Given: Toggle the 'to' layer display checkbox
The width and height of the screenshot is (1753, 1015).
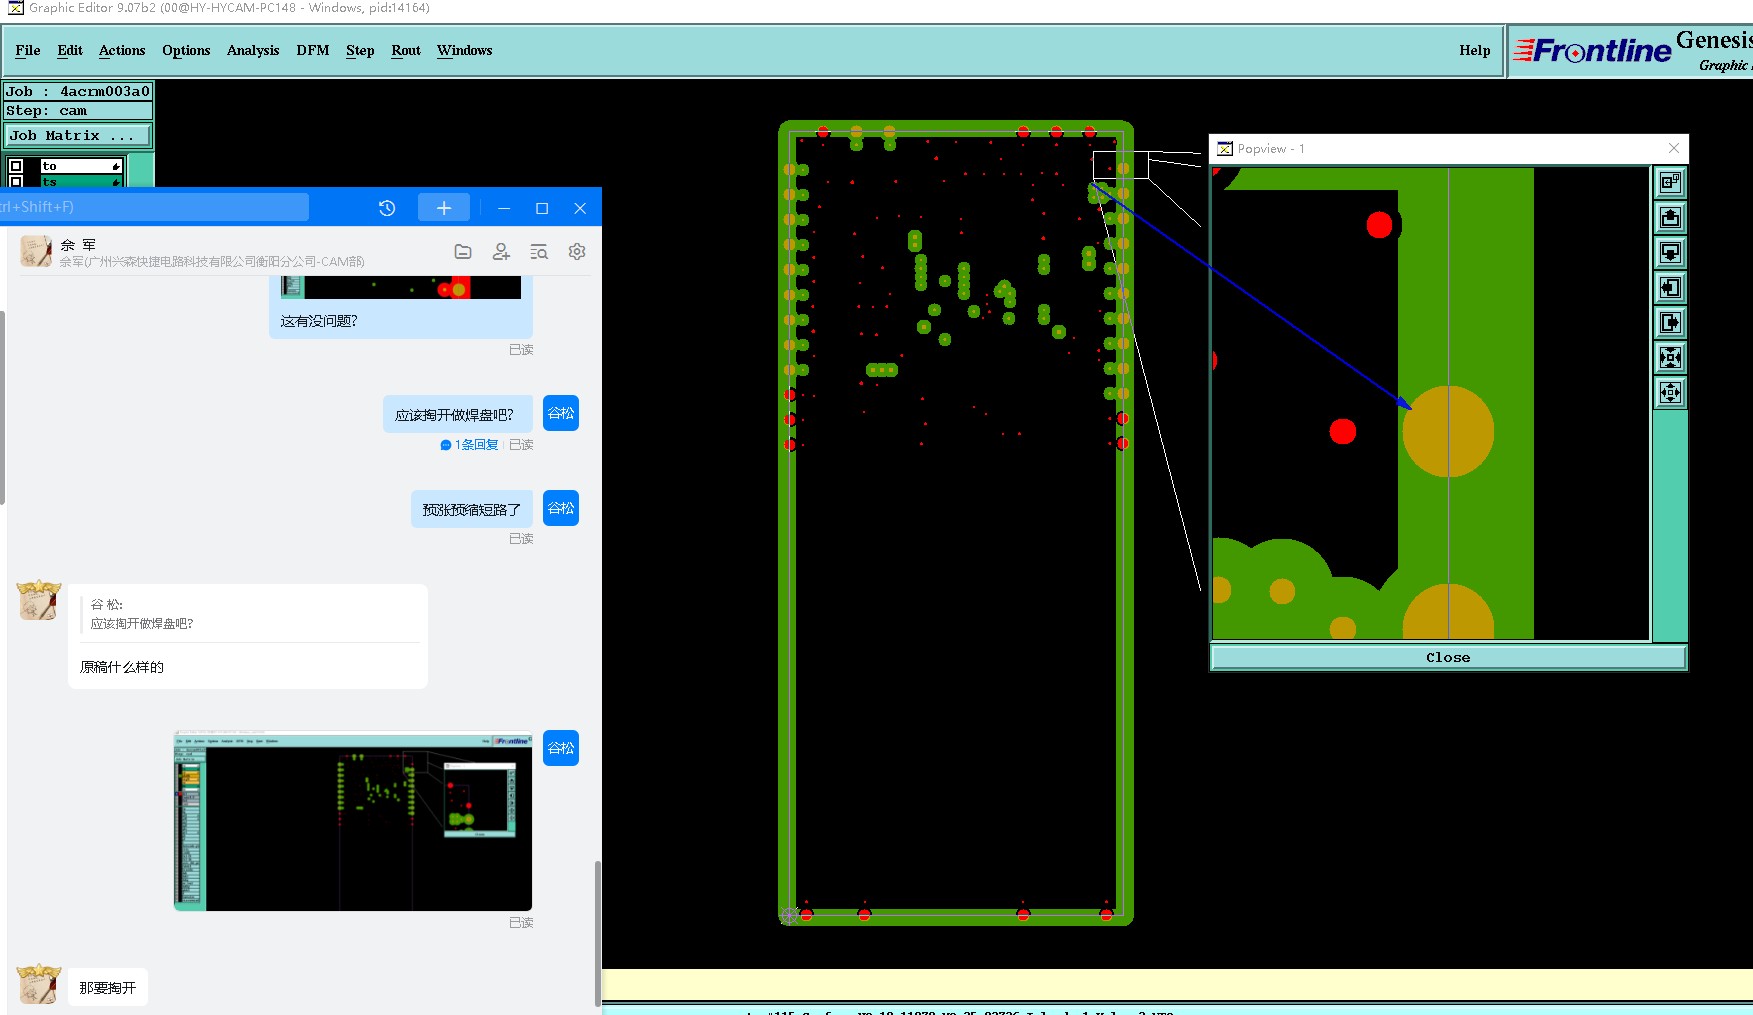Looking at the screenshot, I should [16, 166].
